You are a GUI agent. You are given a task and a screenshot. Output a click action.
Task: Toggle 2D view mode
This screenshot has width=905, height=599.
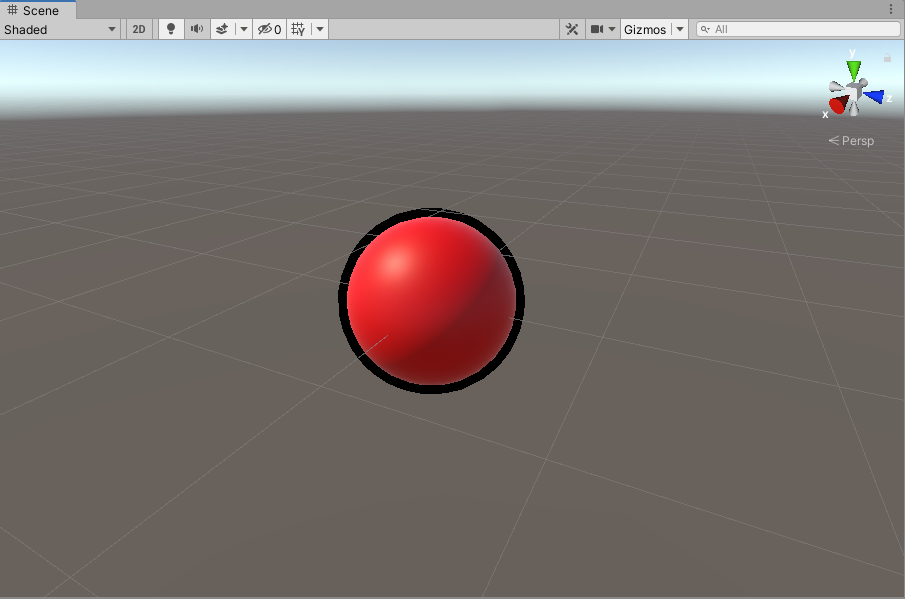139,29
